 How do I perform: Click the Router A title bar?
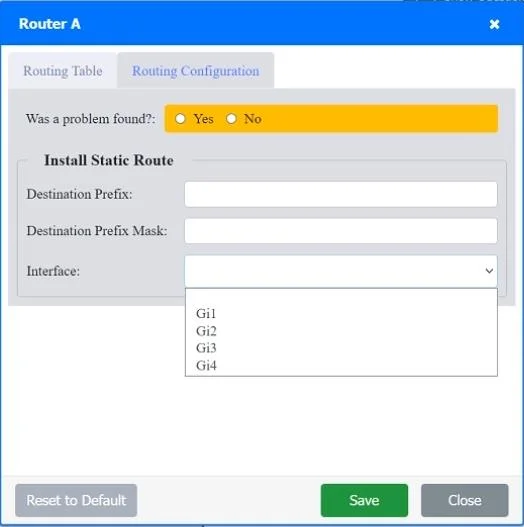(262, 24)
